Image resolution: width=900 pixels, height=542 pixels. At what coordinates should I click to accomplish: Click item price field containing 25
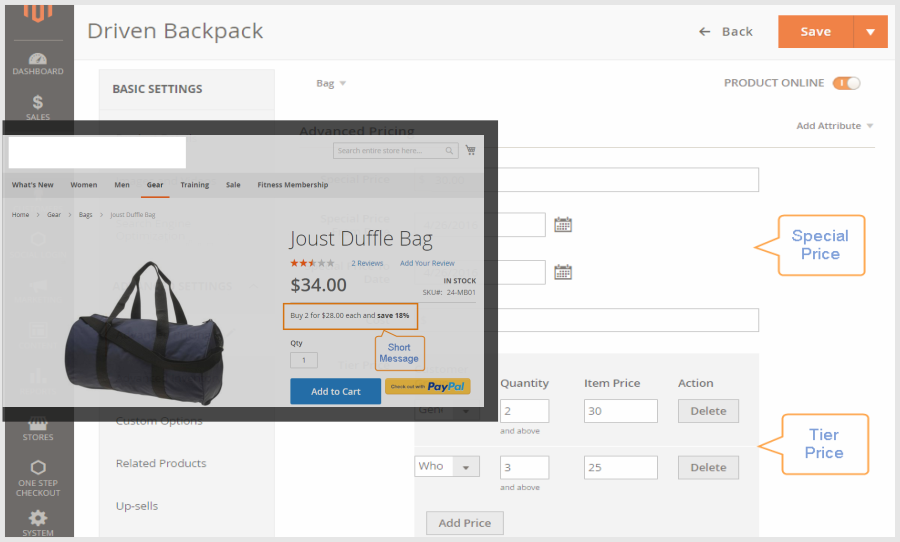point(620,467)
